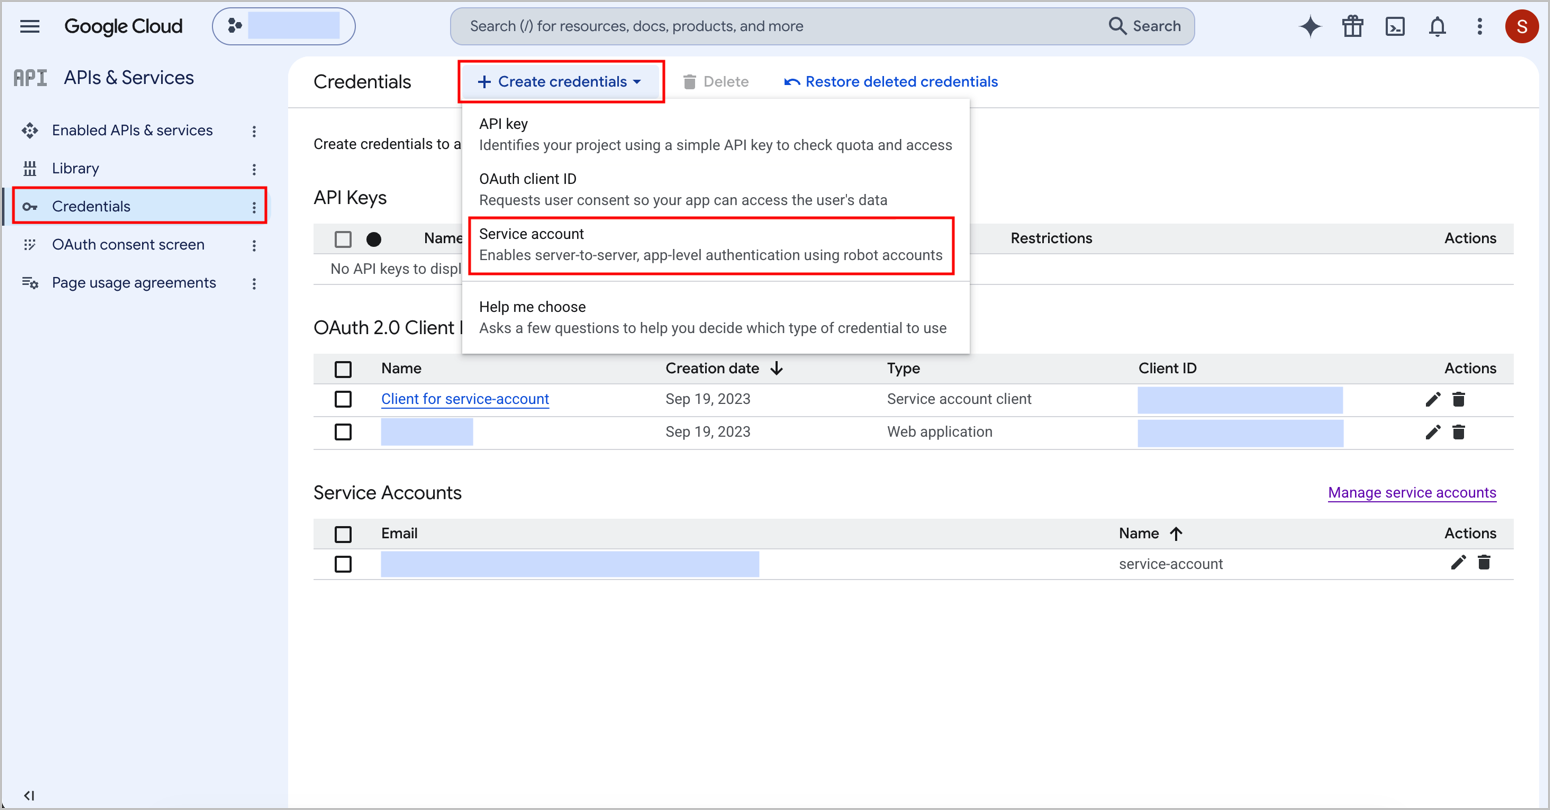Delete the service-account entry with trash icon
This screenshot has height=810, width=1550.
coord(1484,563)
